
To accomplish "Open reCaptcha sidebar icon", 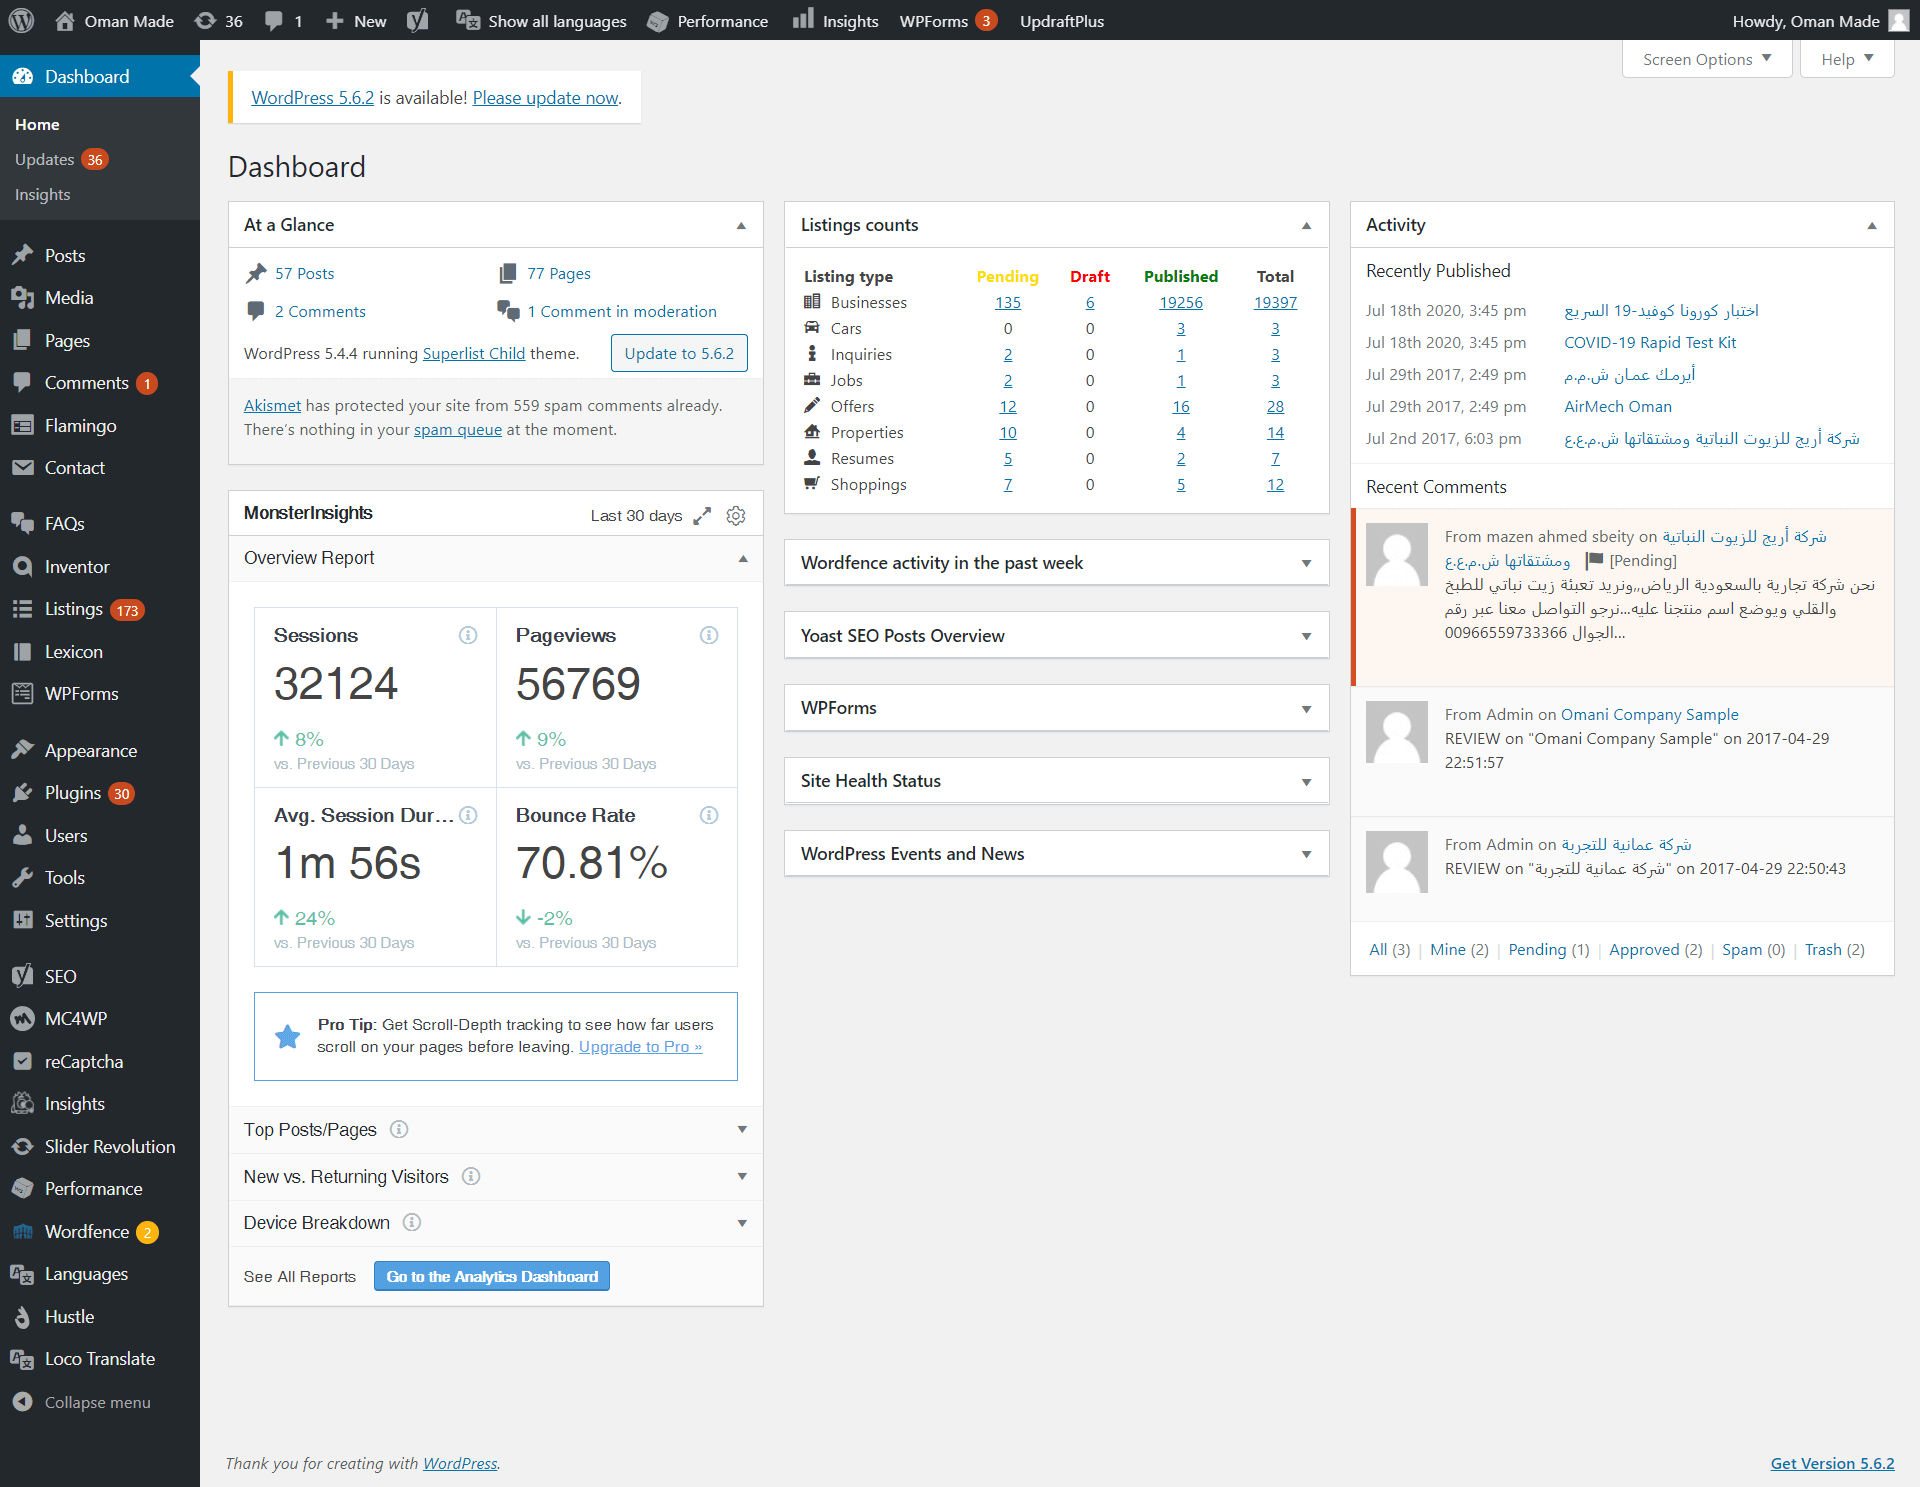I will [x=22, y=1062].
